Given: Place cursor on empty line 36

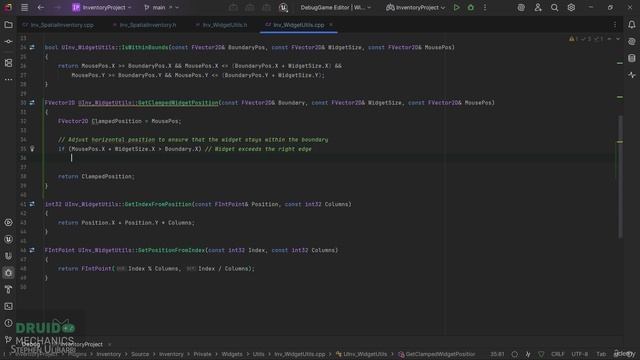Looking at the screenshot, I should tap(327, 158).
